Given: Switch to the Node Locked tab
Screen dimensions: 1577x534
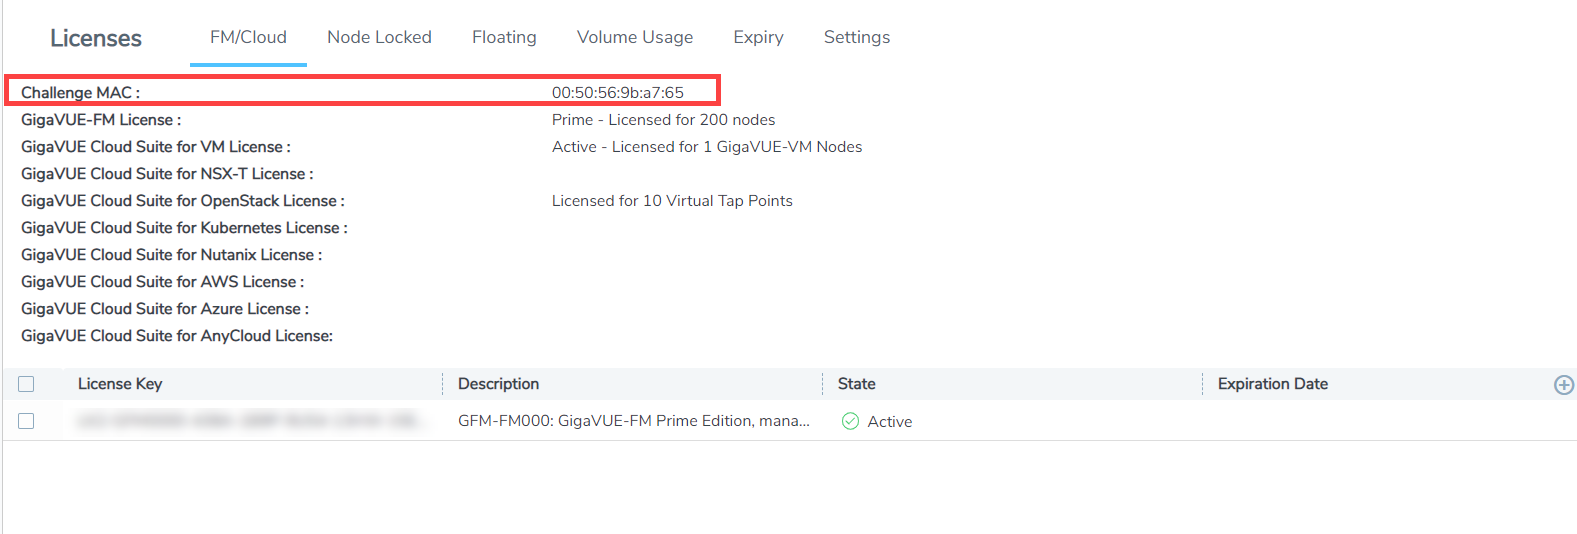Looking at the screenshot, I should click(x=379, y=37).
